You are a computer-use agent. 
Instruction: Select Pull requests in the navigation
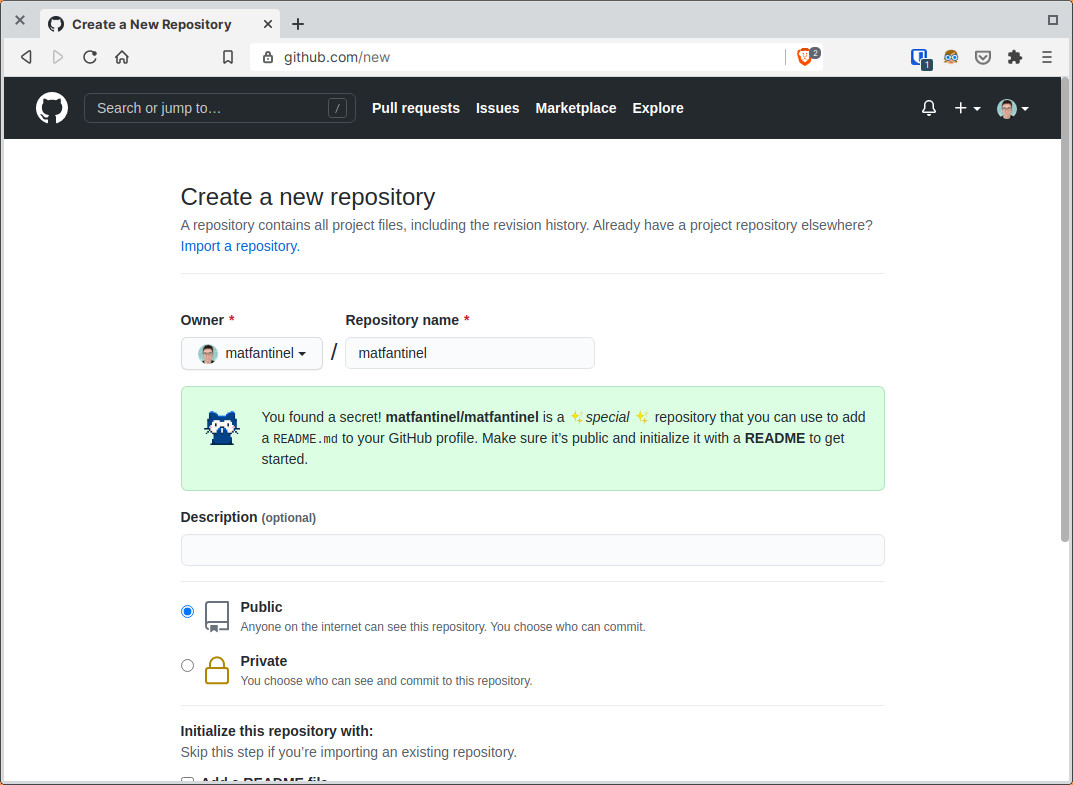[x=415, y=108]
